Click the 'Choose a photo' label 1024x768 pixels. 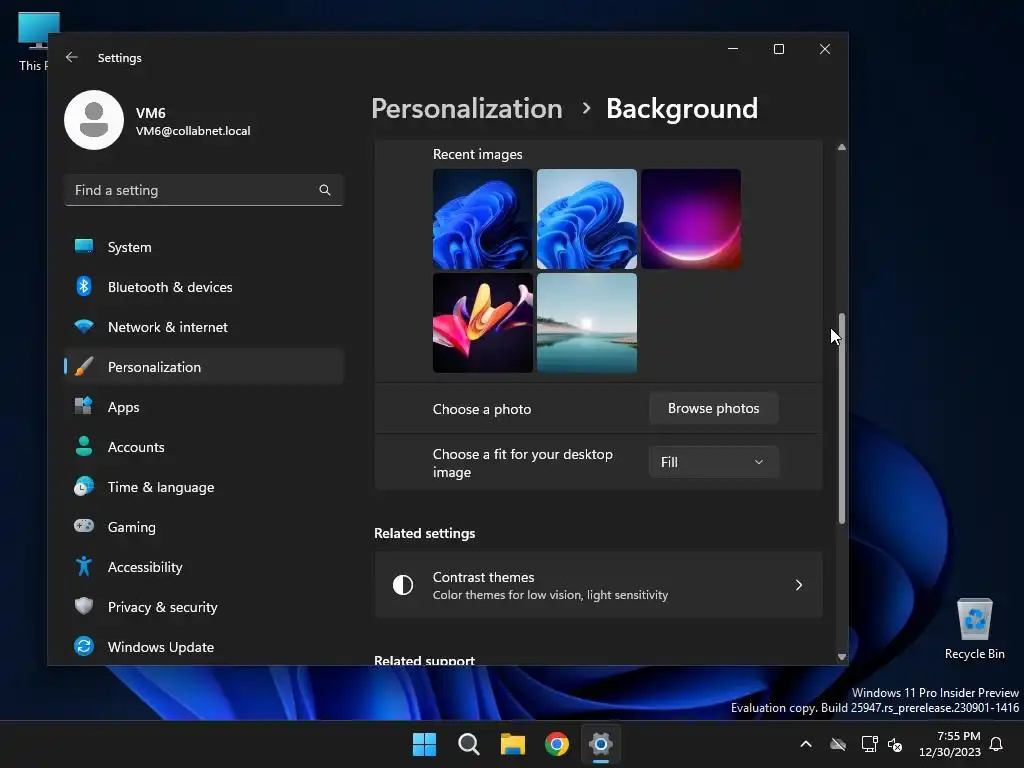click(482, 409)
